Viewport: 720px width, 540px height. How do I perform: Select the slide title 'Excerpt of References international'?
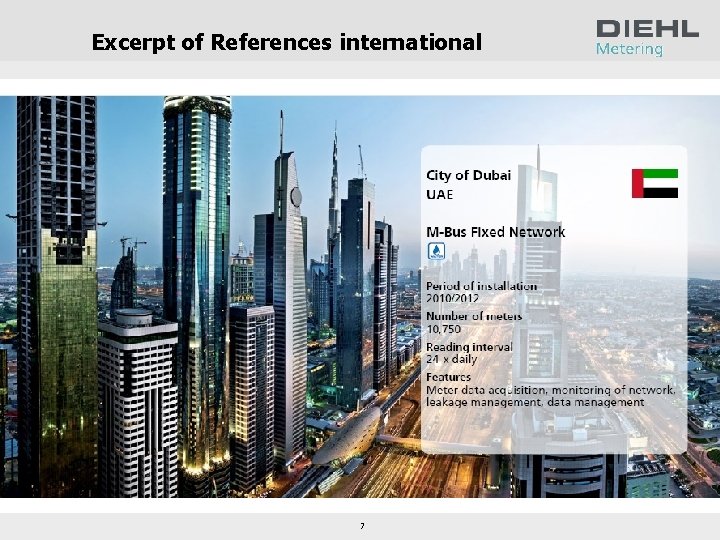click(x=287, y=42)
